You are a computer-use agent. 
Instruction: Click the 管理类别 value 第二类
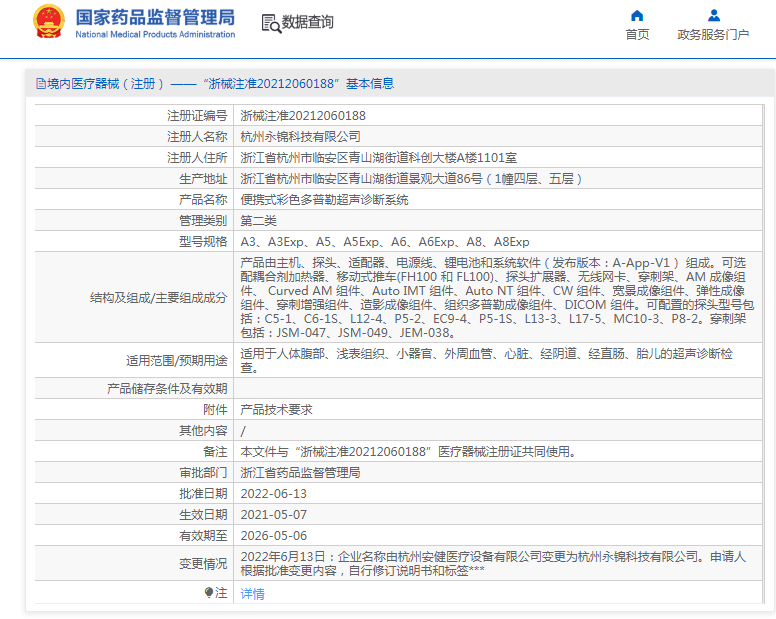pos(259,221)
